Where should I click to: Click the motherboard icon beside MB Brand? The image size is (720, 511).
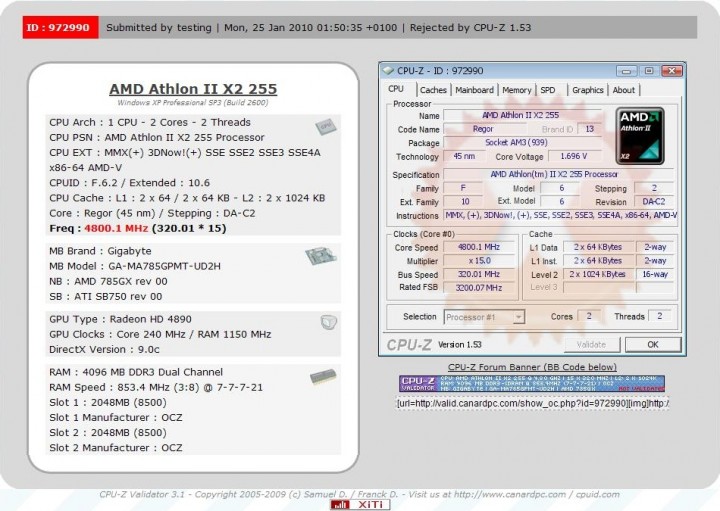pos(321,256)
